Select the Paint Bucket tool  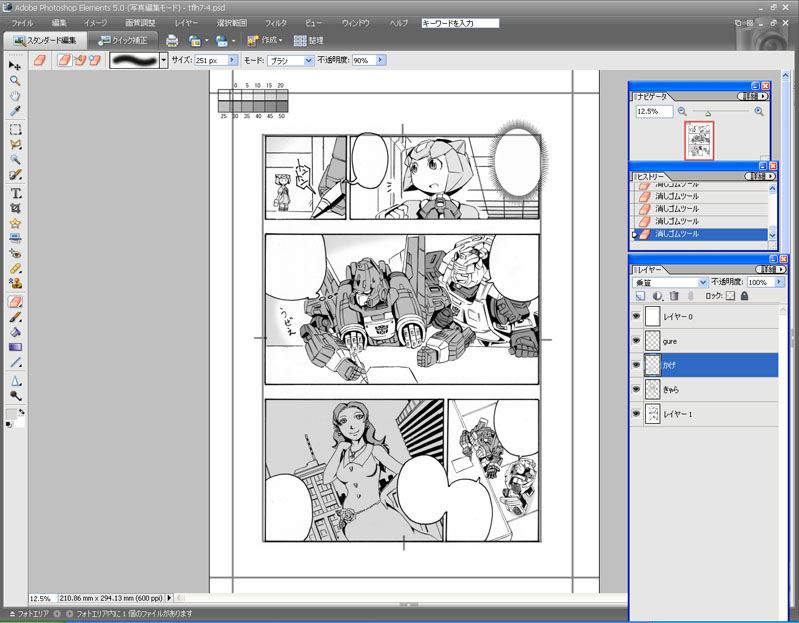tap(15, 332)
